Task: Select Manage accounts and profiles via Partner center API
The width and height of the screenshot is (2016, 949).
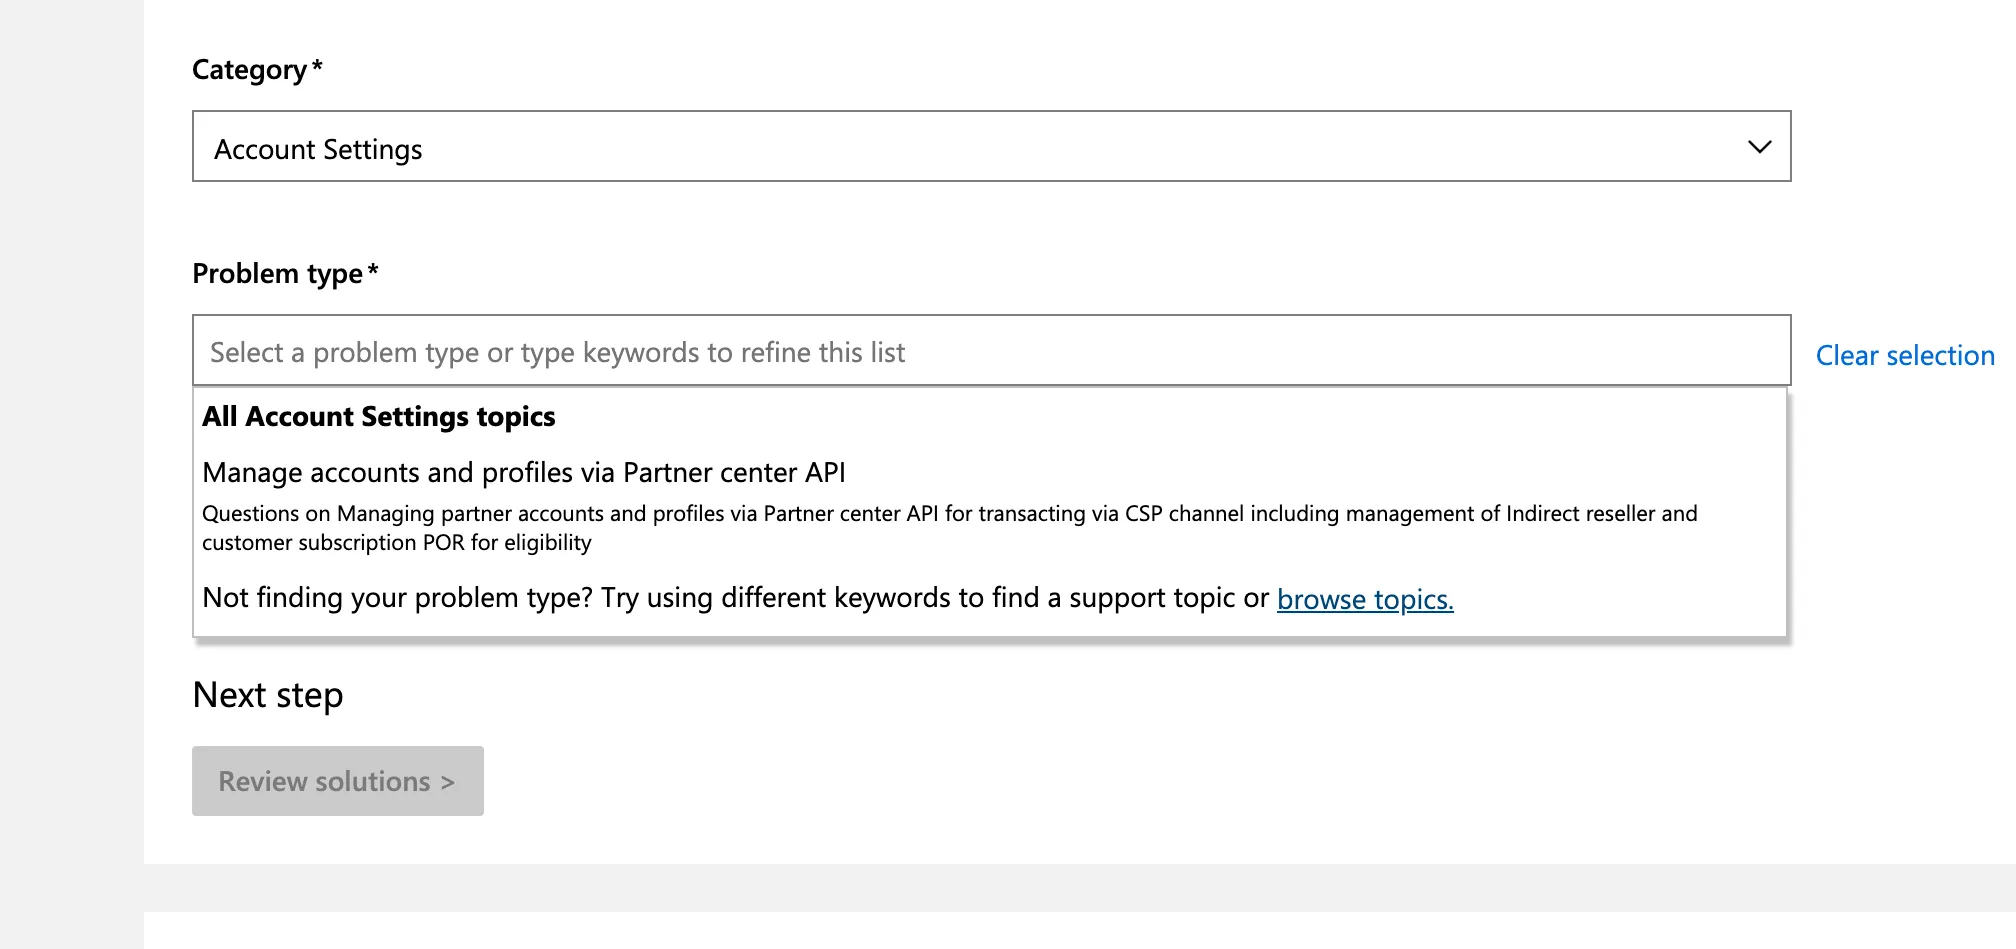Action: [x=524, y=472]
